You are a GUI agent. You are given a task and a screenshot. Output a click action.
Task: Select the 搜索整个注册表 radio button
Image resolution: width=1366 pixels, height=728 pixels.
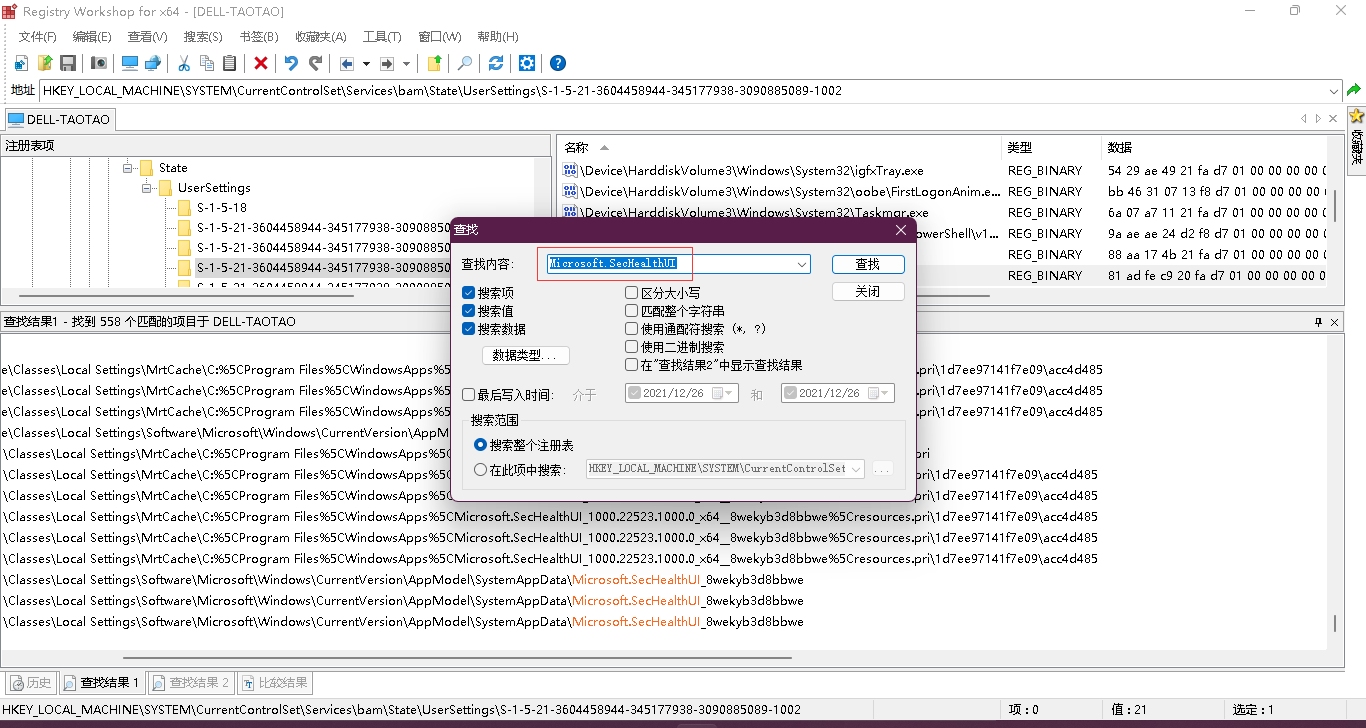click(x=481, y=445)
